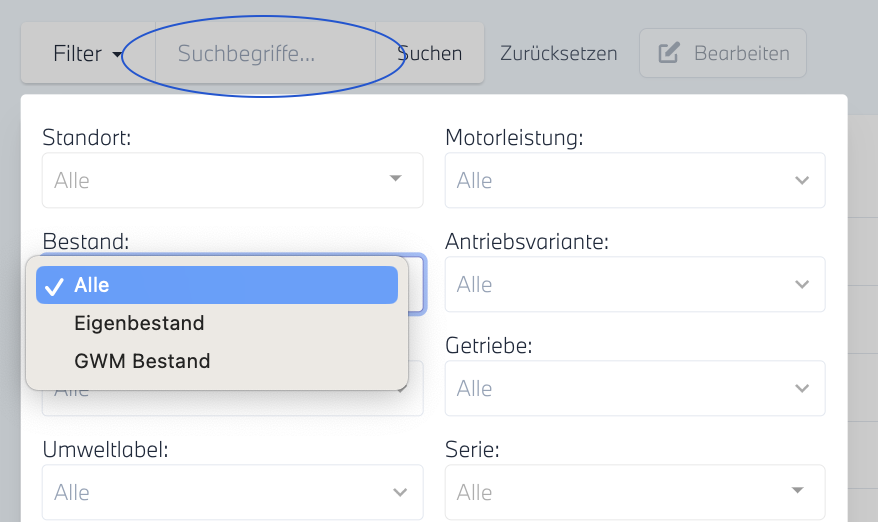Screen dimensions: 878x522
Task: Expand the Serie dropdown
Action: (x=634, y=492)
